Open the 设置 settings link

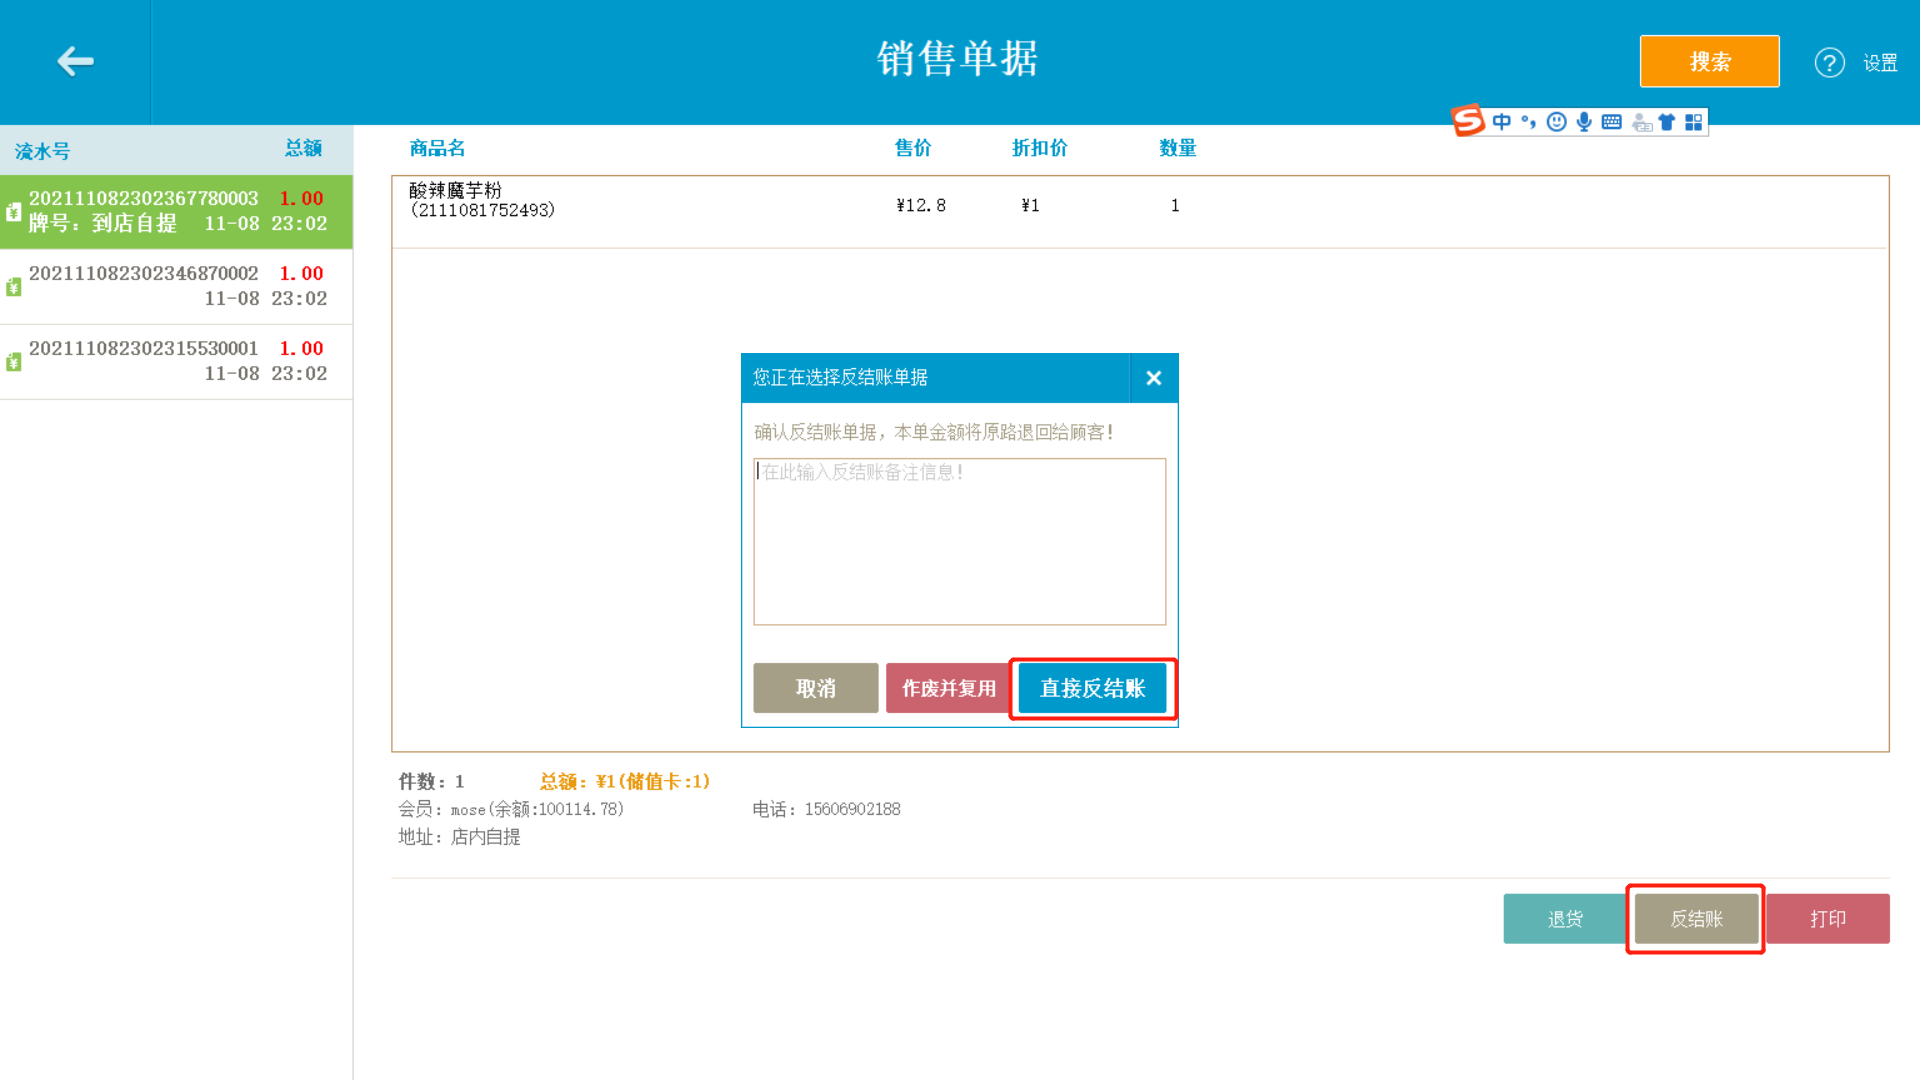pyautogui.click(x=1880, y=63)
